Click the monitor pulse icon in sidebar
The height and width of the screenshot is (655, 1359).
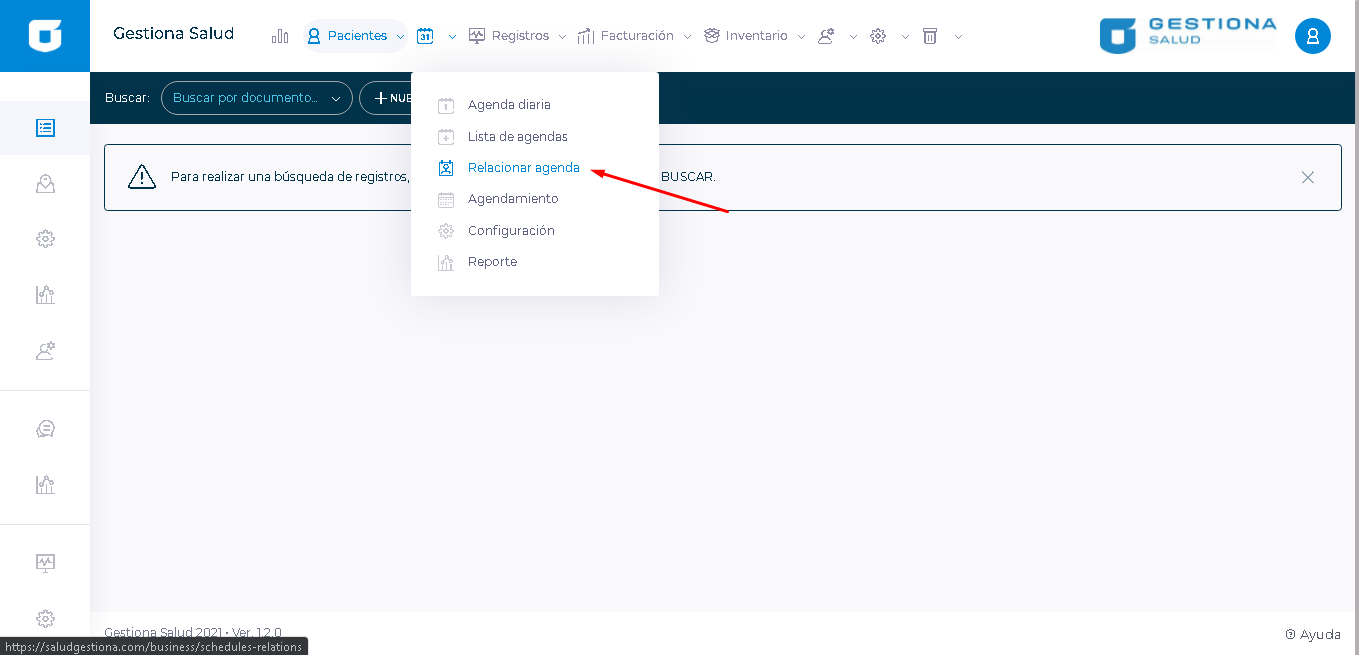point(45,562)
